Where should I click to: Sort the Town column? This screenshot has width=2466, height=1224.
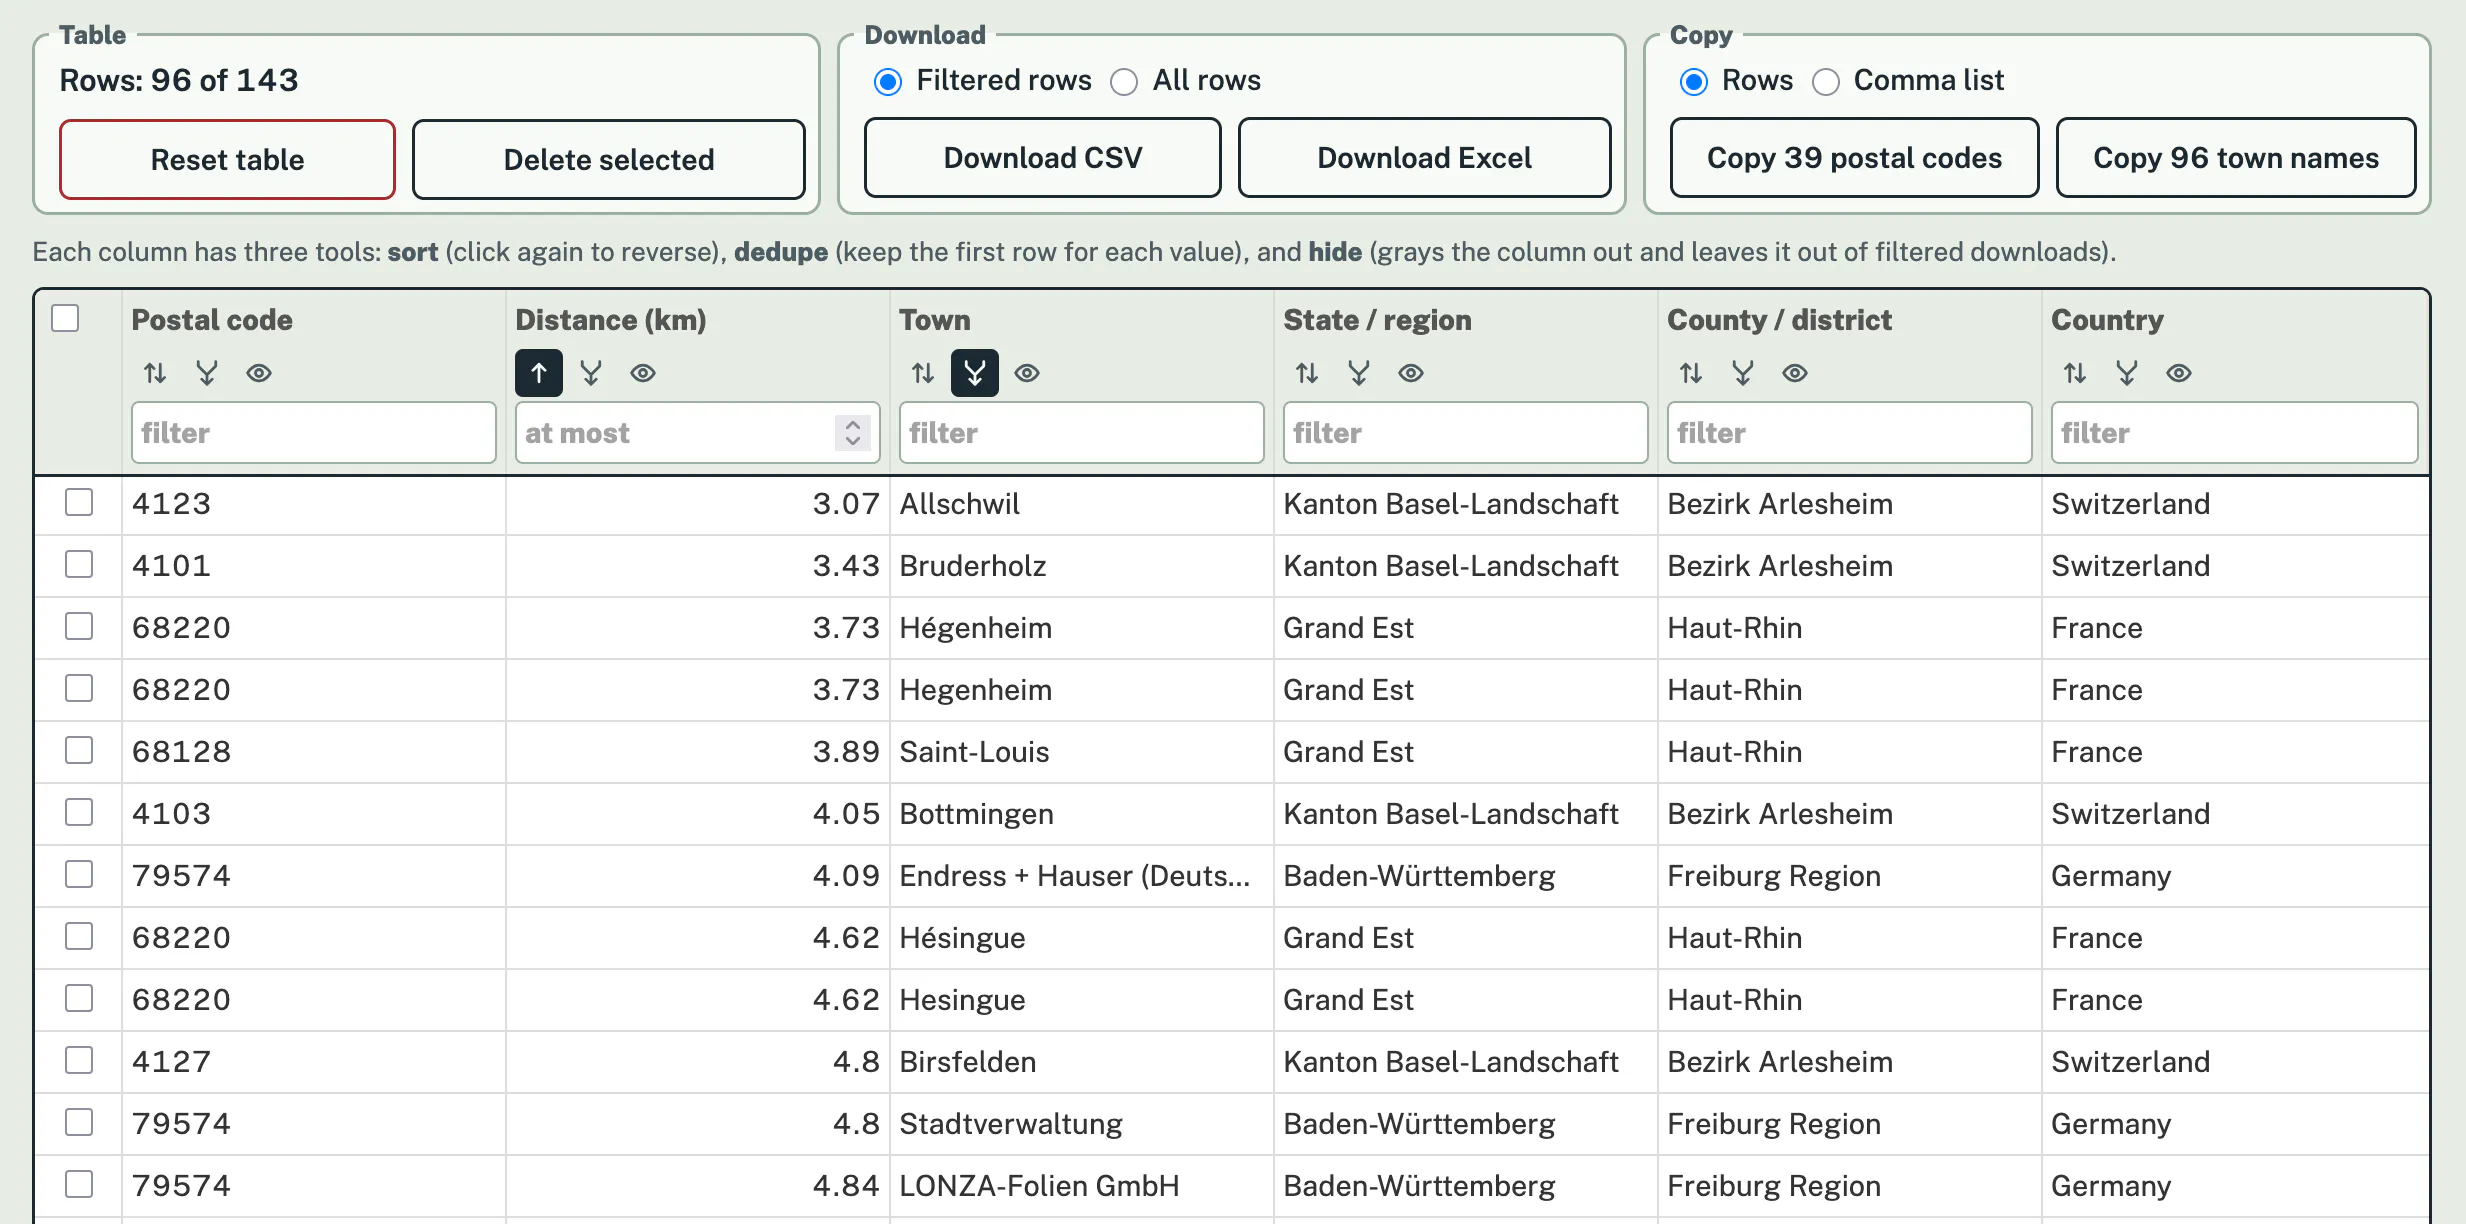(x=923, y=373)
